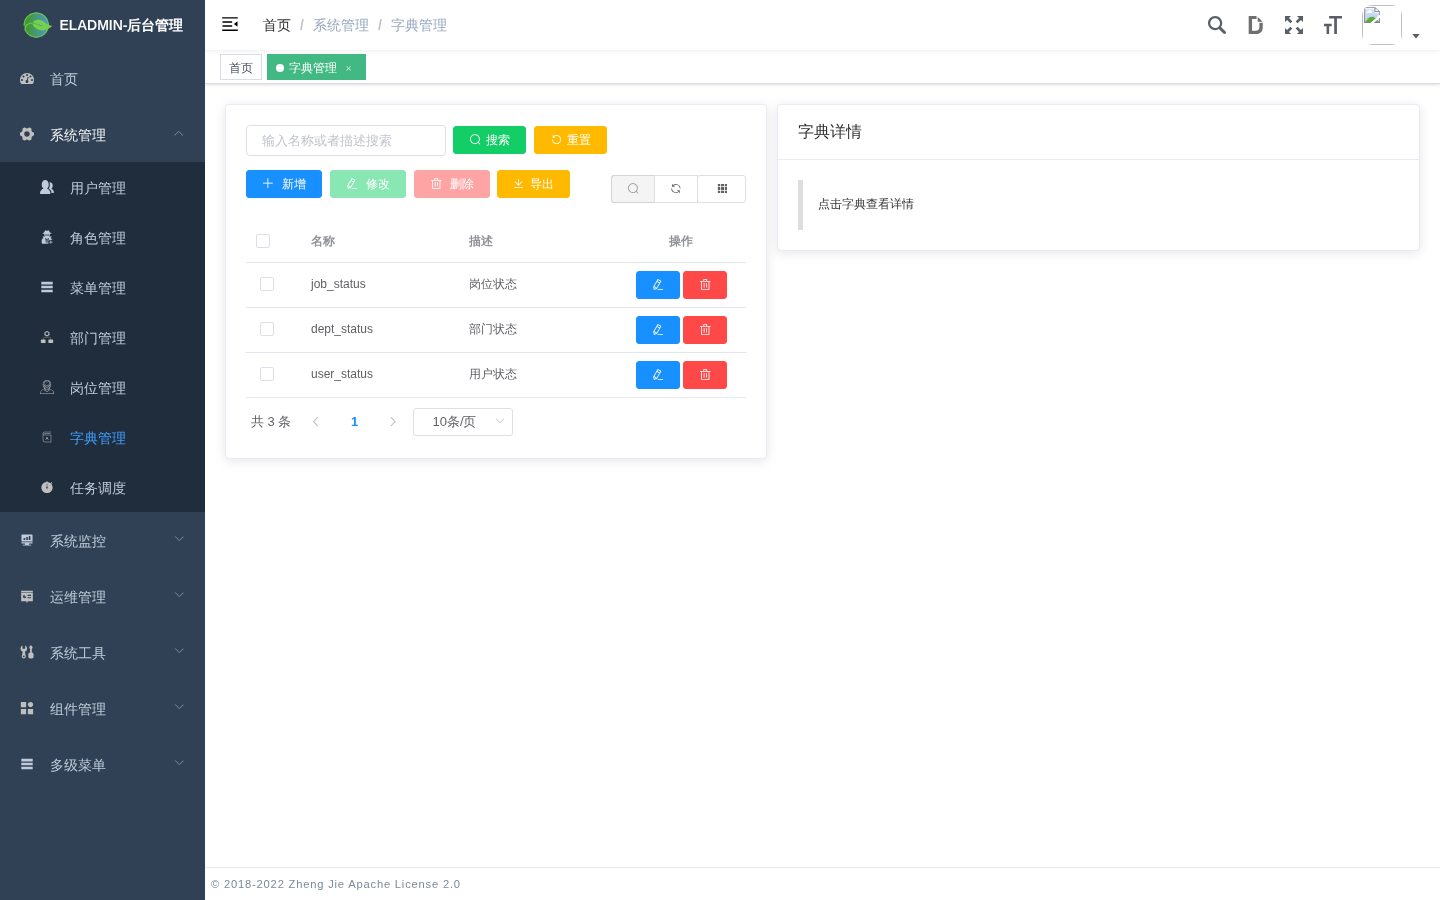Open the user avatar dropdown caret
The width and height of the screenshot is (1440, 900).
point(1416,36)
